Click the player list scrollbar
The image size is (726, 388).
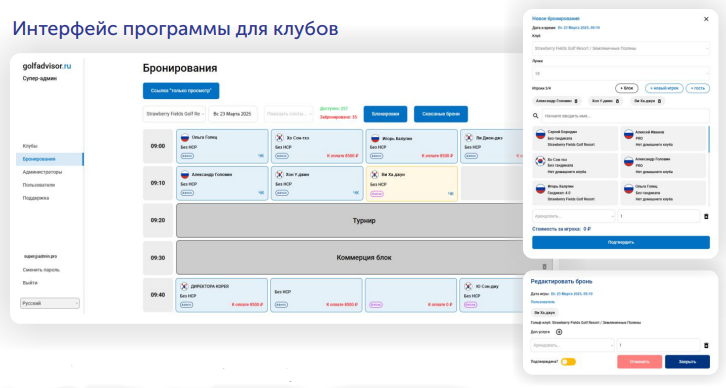coord(708,139)
